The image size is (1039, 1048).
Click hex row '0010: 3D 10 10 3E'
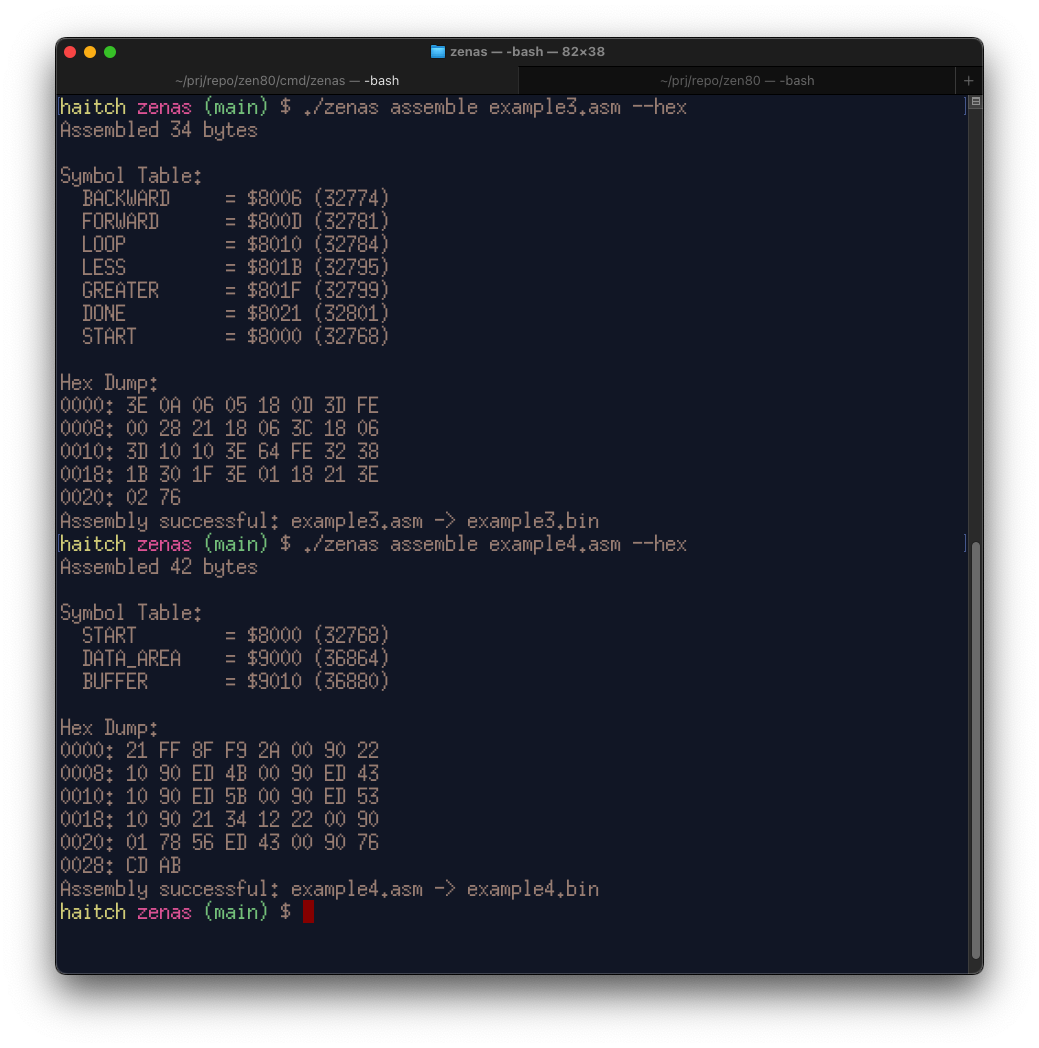click(x=219, y=452)
